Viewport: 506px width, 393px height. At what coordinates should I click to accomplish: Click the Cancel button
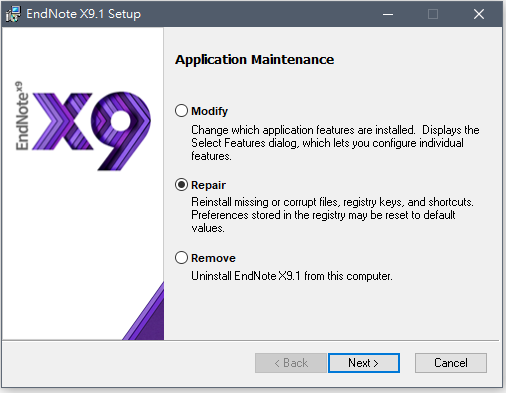coord(451,363)
